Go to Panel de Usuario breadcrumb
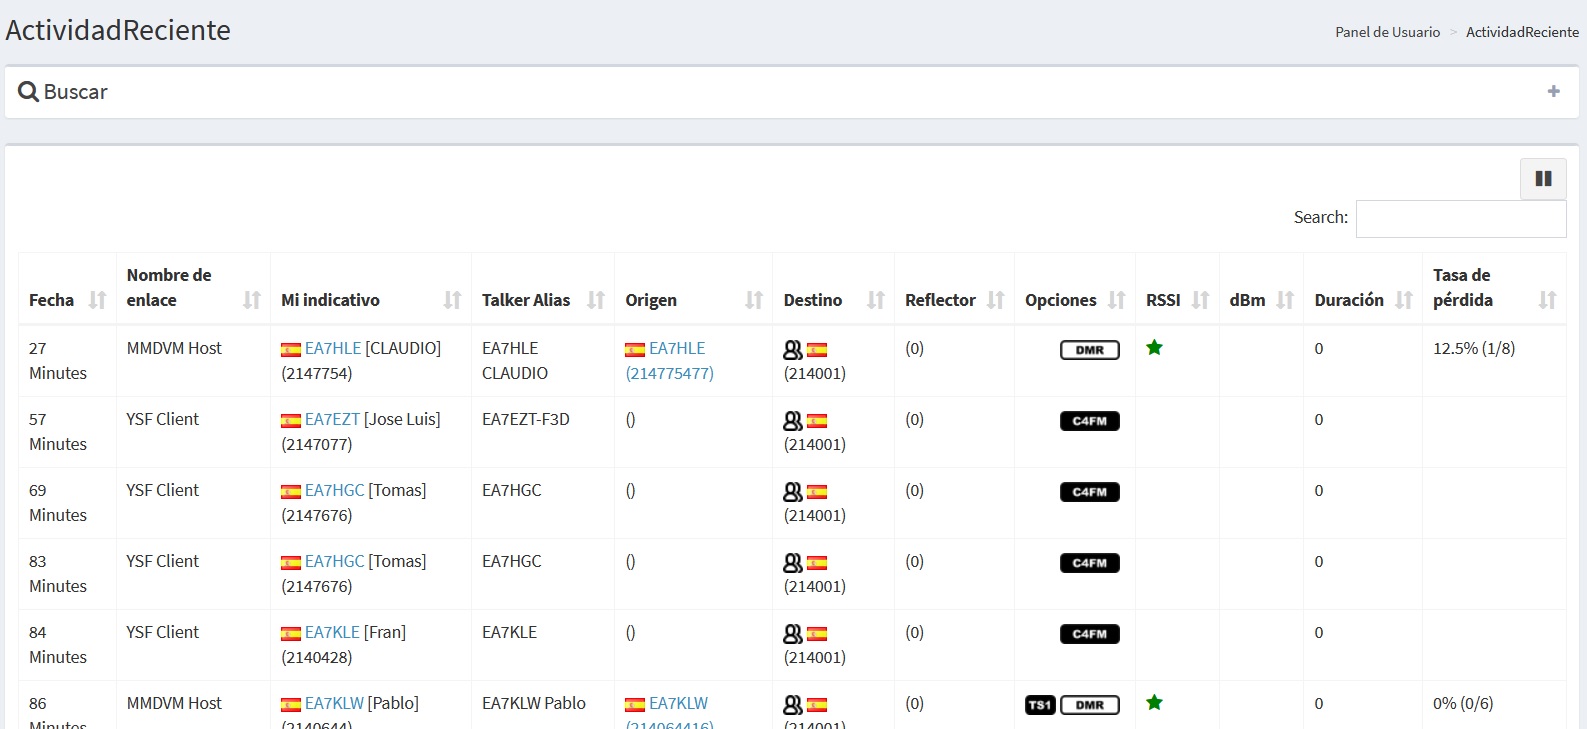This screenshot has width=1587, height=729. 1387,32
